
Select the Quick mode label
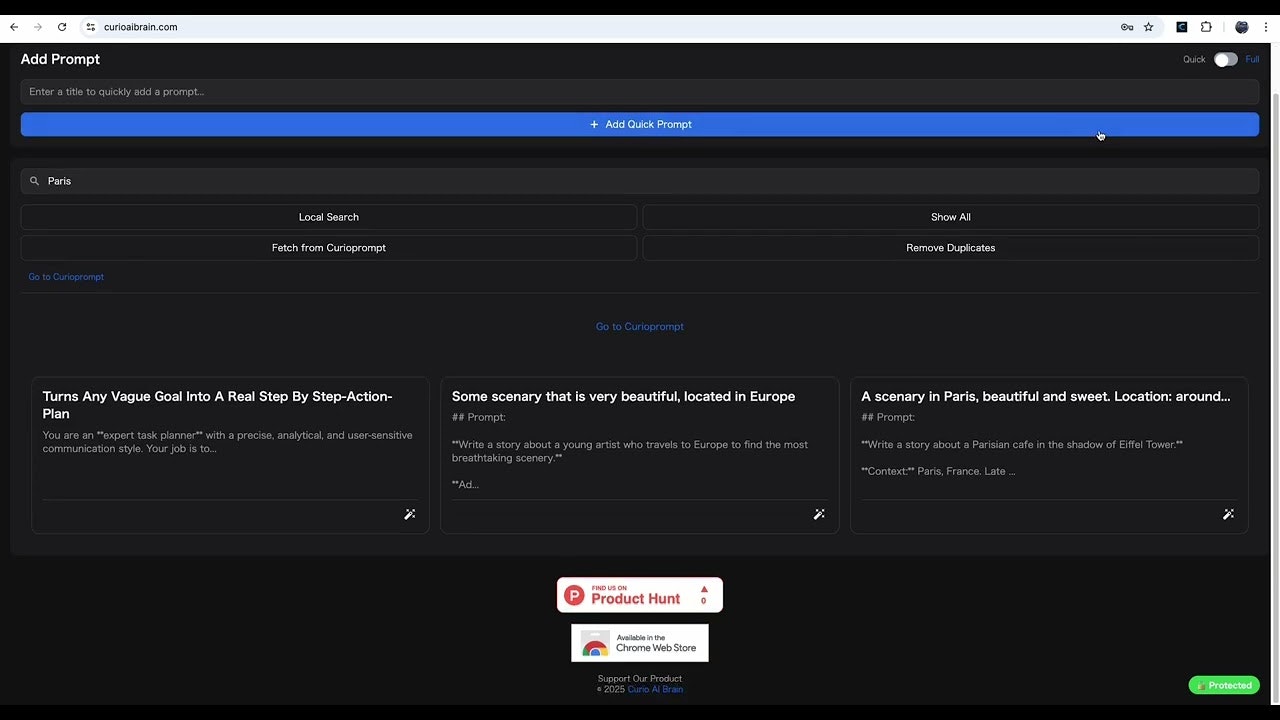(x=1194, y=59)
